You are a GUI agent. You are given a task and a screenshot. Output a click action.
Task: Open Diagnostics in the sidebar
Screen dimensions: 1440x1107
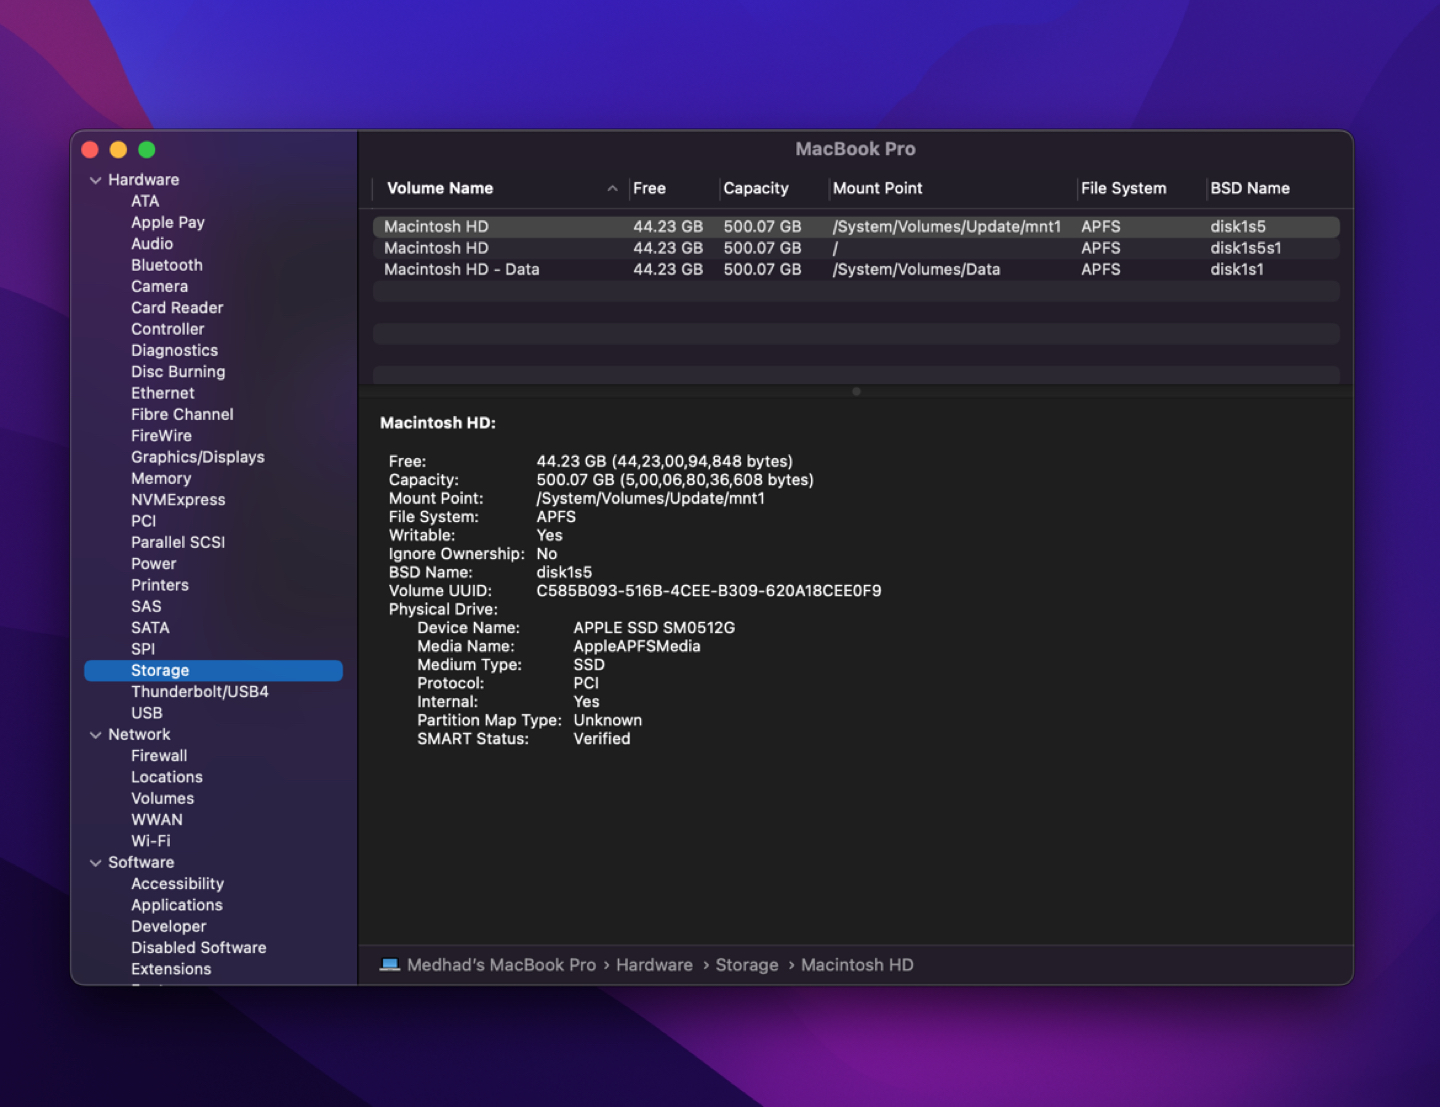[x=174, y=350]
